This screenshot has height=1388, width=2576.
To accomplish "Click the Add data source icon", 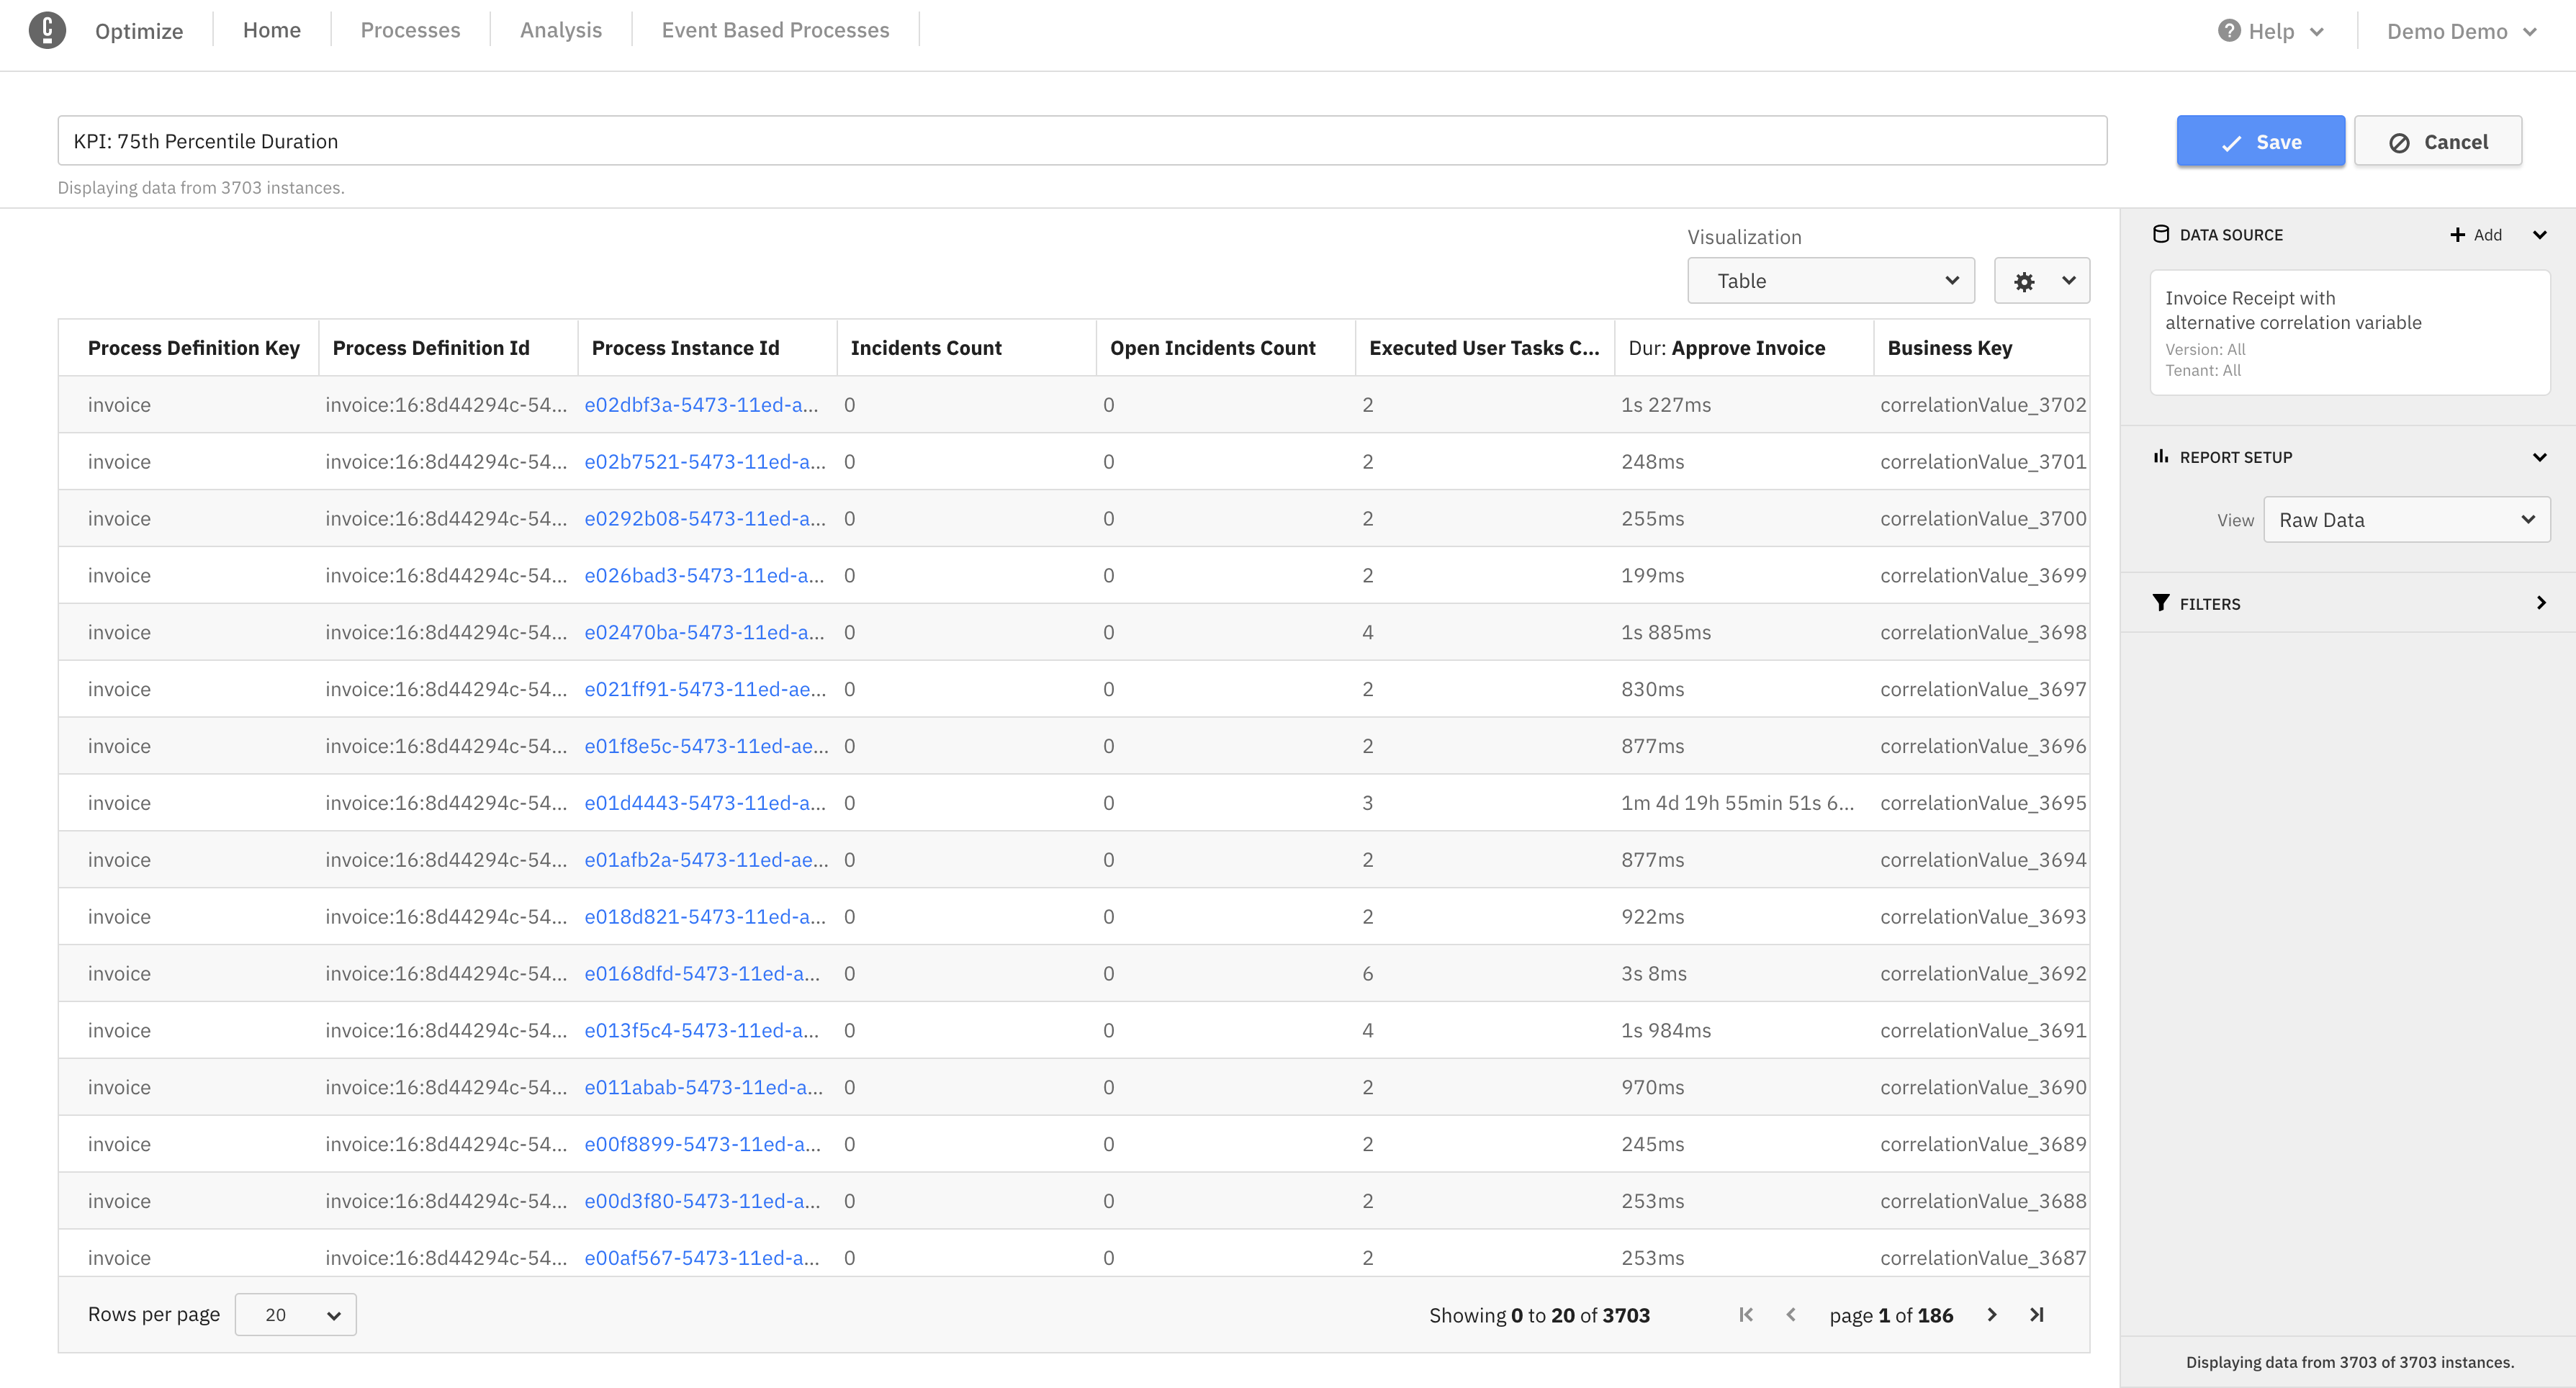I will click(2475, 234).
